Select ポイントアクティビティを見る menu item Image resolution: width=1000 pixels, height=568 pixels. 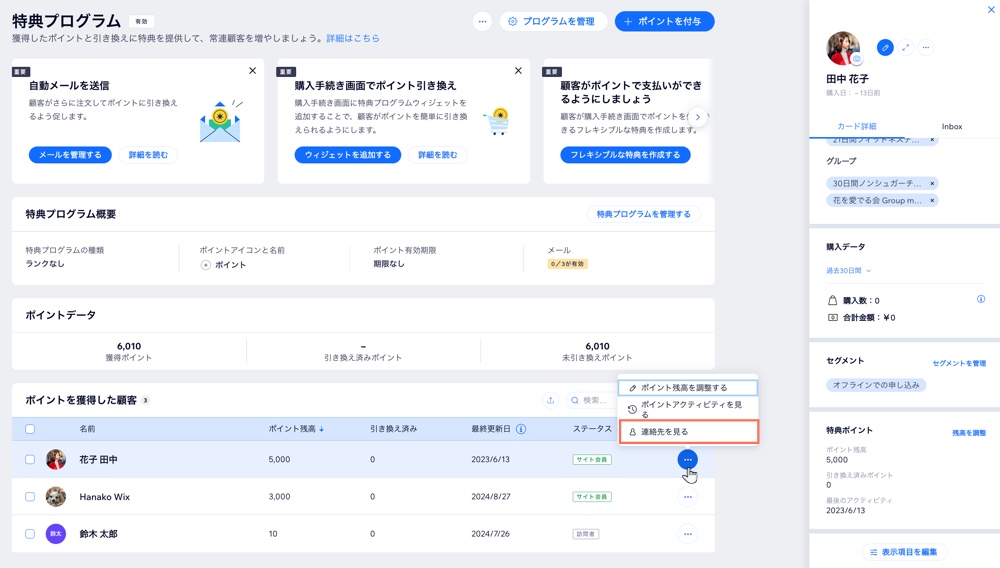coord(688,409)
